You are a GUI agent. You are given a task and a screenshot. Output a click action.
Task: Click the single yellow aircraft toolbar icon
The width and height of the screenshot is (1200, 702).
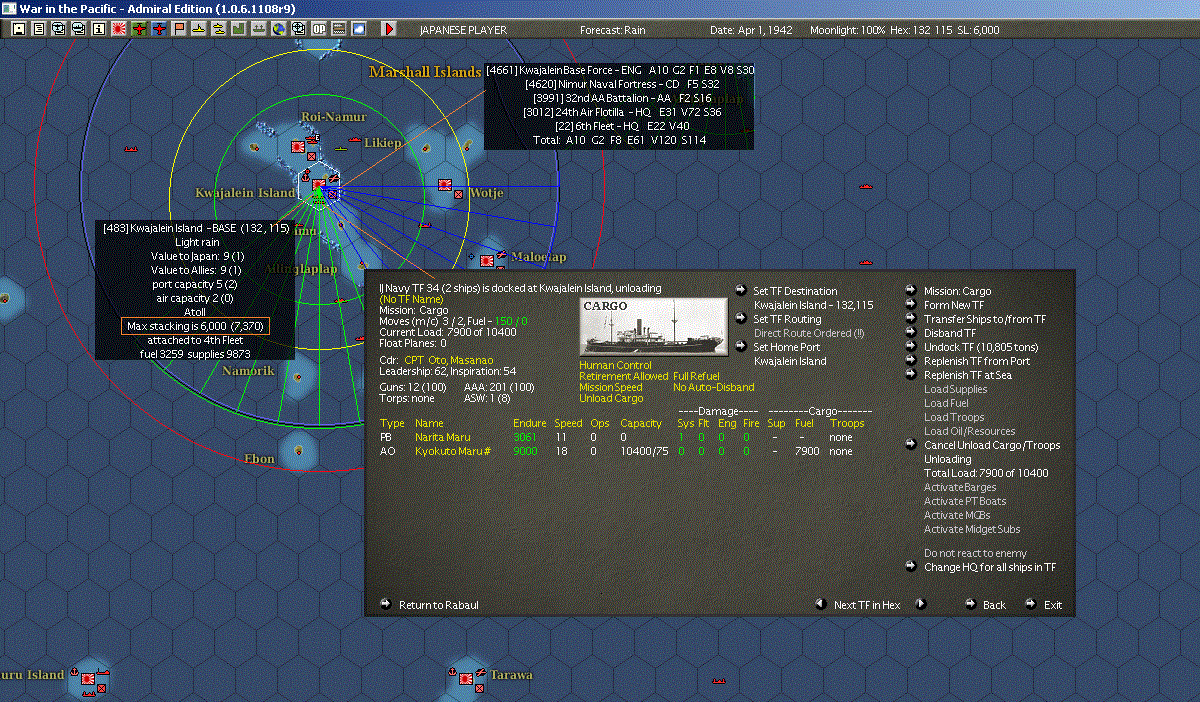(198, 29)
